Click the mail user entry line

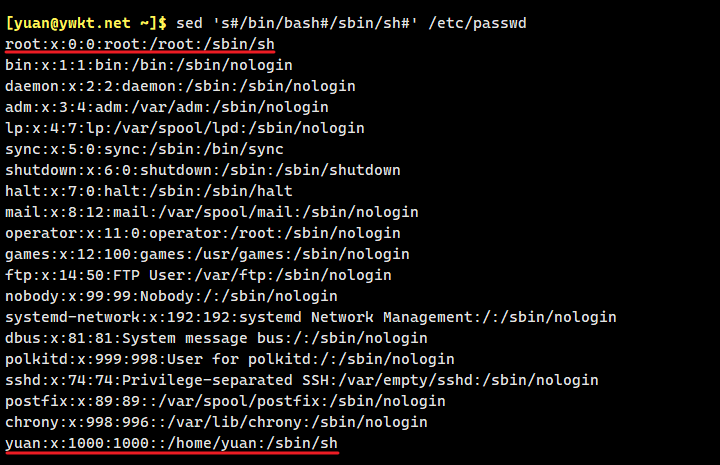pyautogui.click(x=211, y=212)
